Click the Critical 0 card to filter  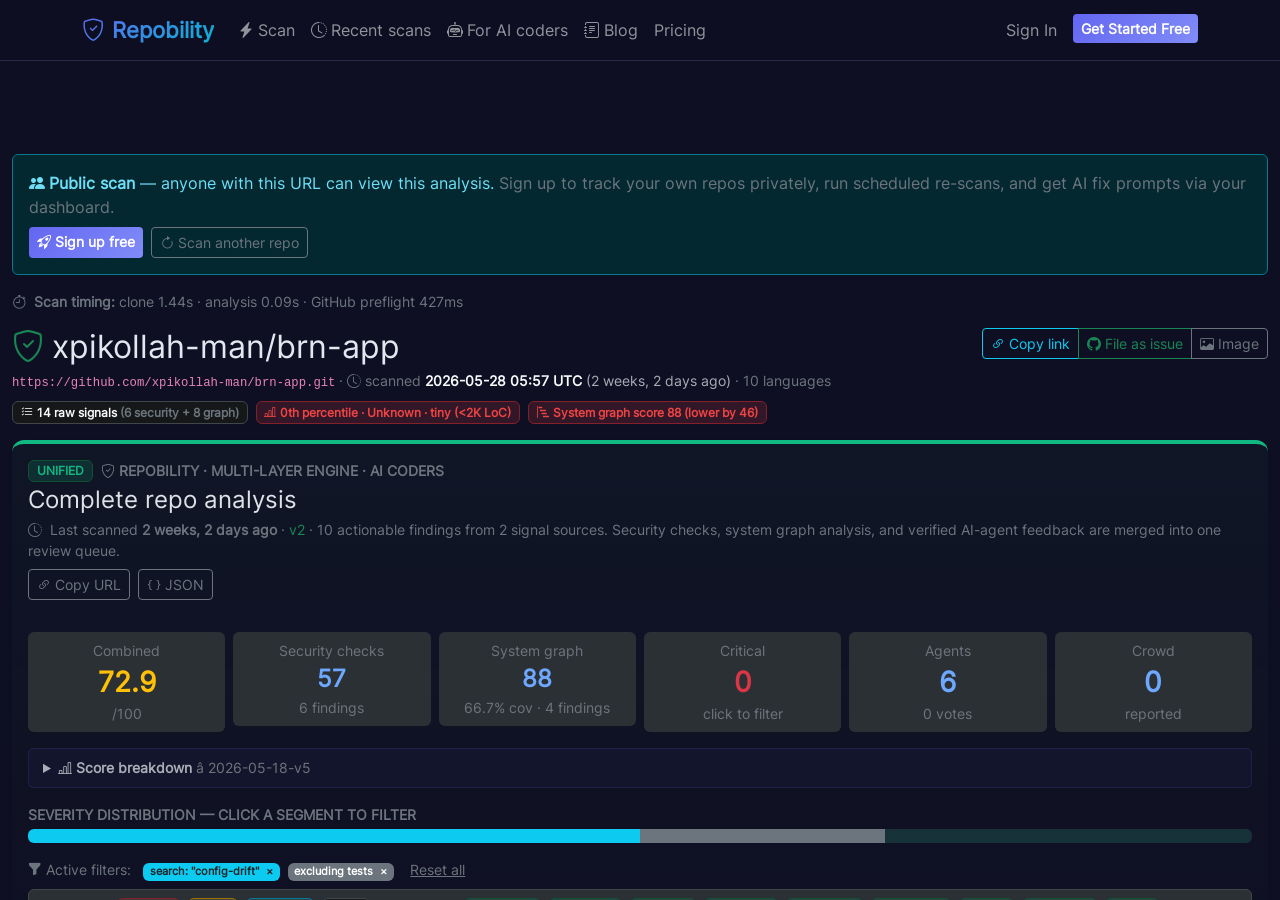coord(742,682)
